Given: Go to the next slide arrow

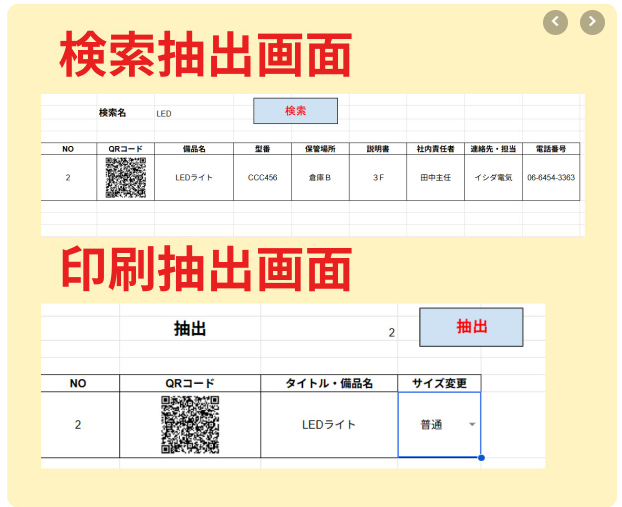Looking at the screenshot, I should coord(592,22).
